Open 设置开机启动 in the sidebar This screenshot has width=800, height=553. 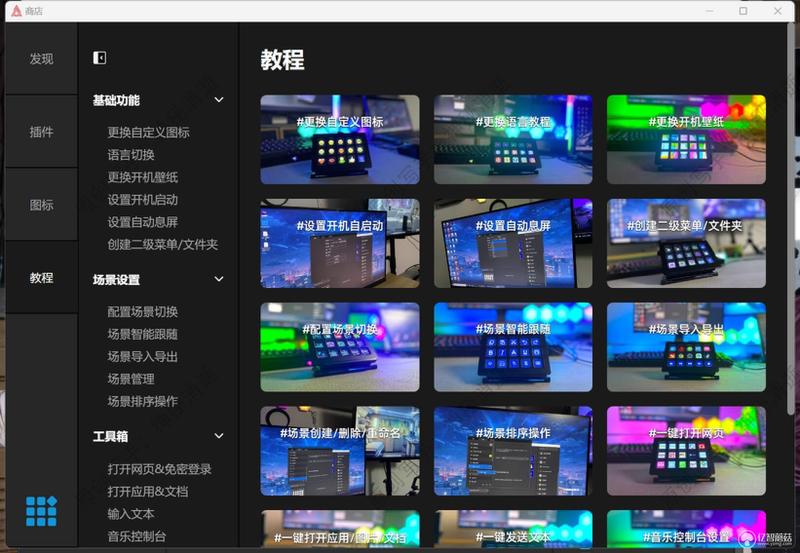143,200
